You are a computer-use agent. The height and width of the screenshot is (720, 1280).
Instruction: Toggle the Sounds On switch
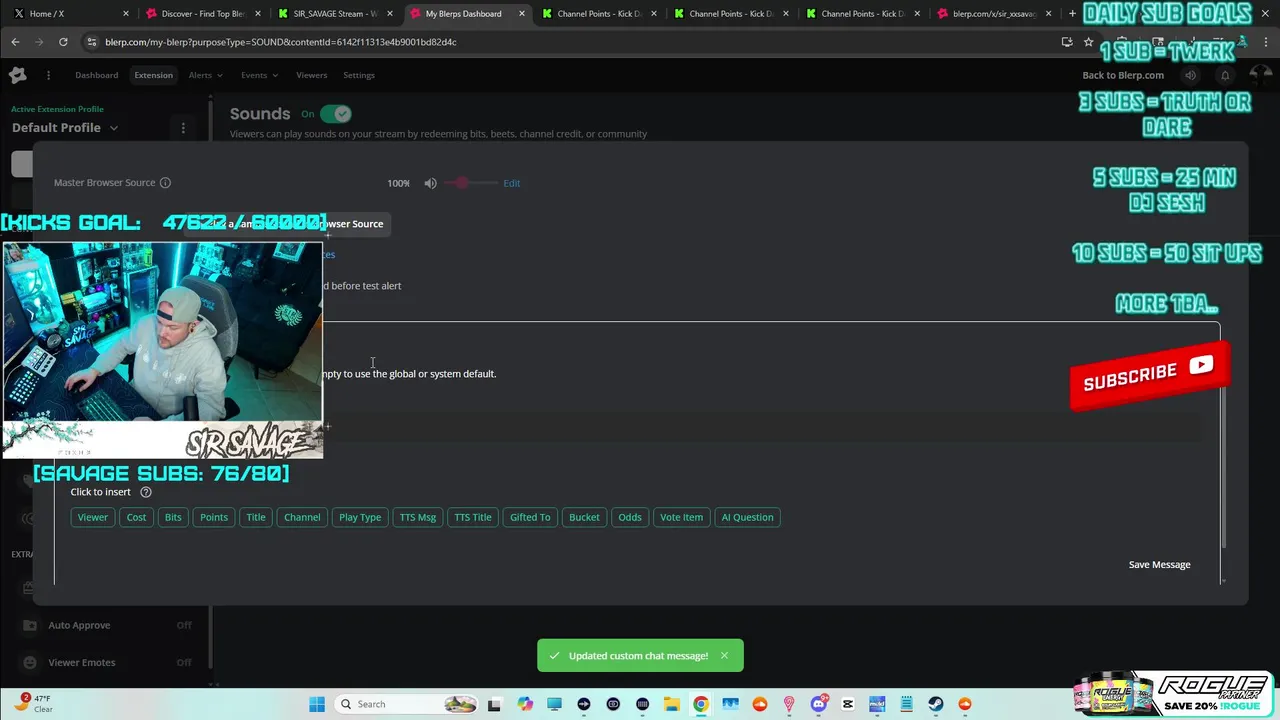tap(336, 114)
